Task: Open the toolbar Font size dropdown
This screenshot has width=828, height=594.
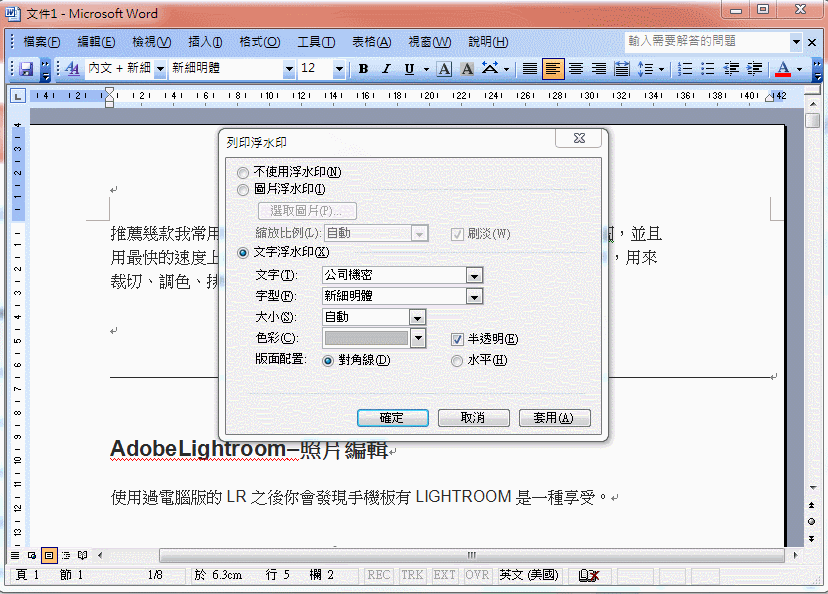Action: coord(339,69)
